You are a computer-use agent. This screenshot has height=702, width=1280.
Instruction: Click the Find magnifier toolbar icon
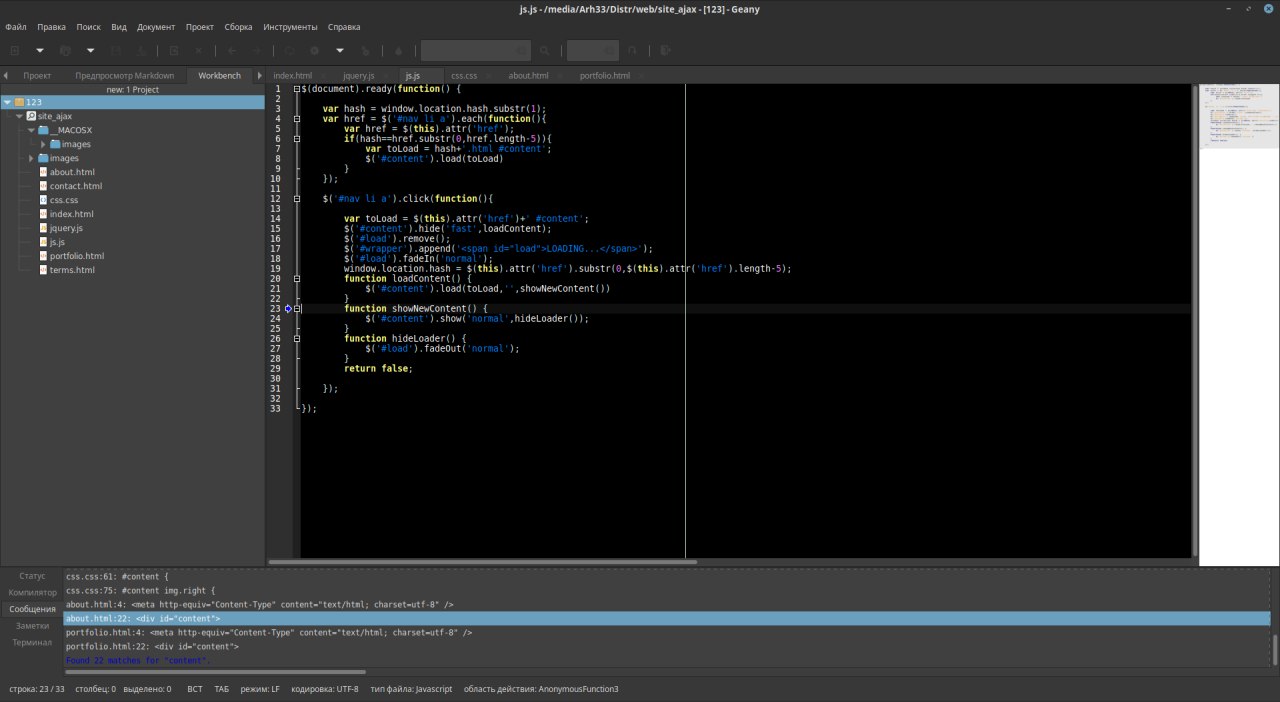click(545, 50)
